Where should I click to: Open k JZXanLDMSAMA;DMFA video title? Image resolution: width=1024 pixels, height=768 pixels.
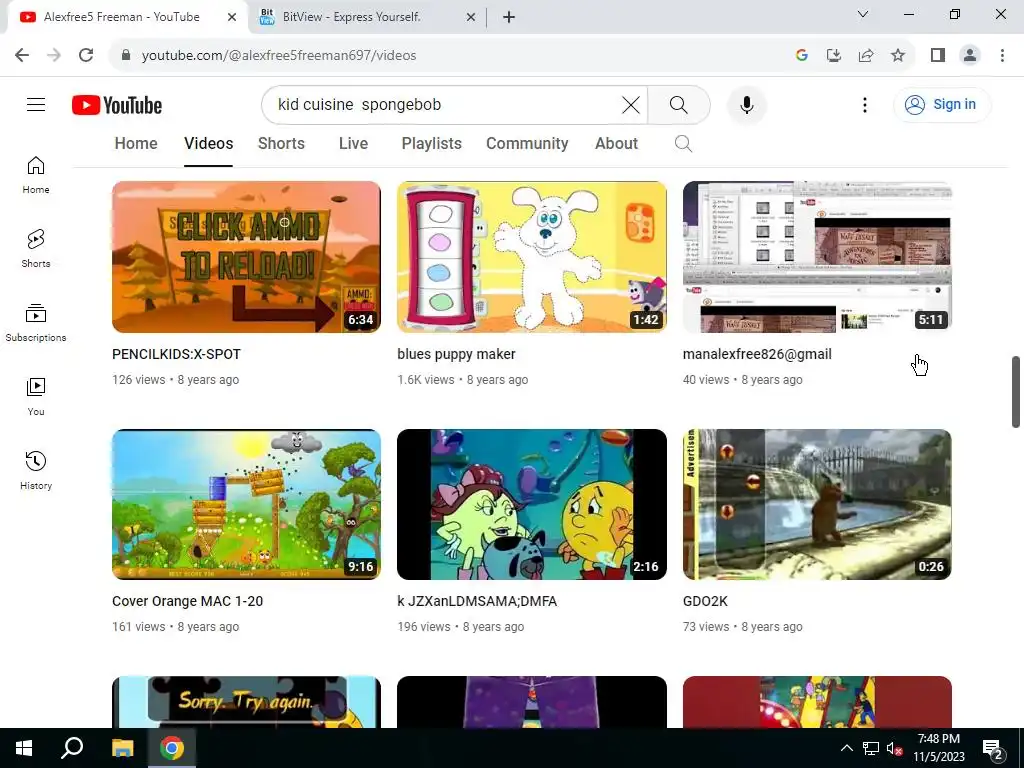477,601
